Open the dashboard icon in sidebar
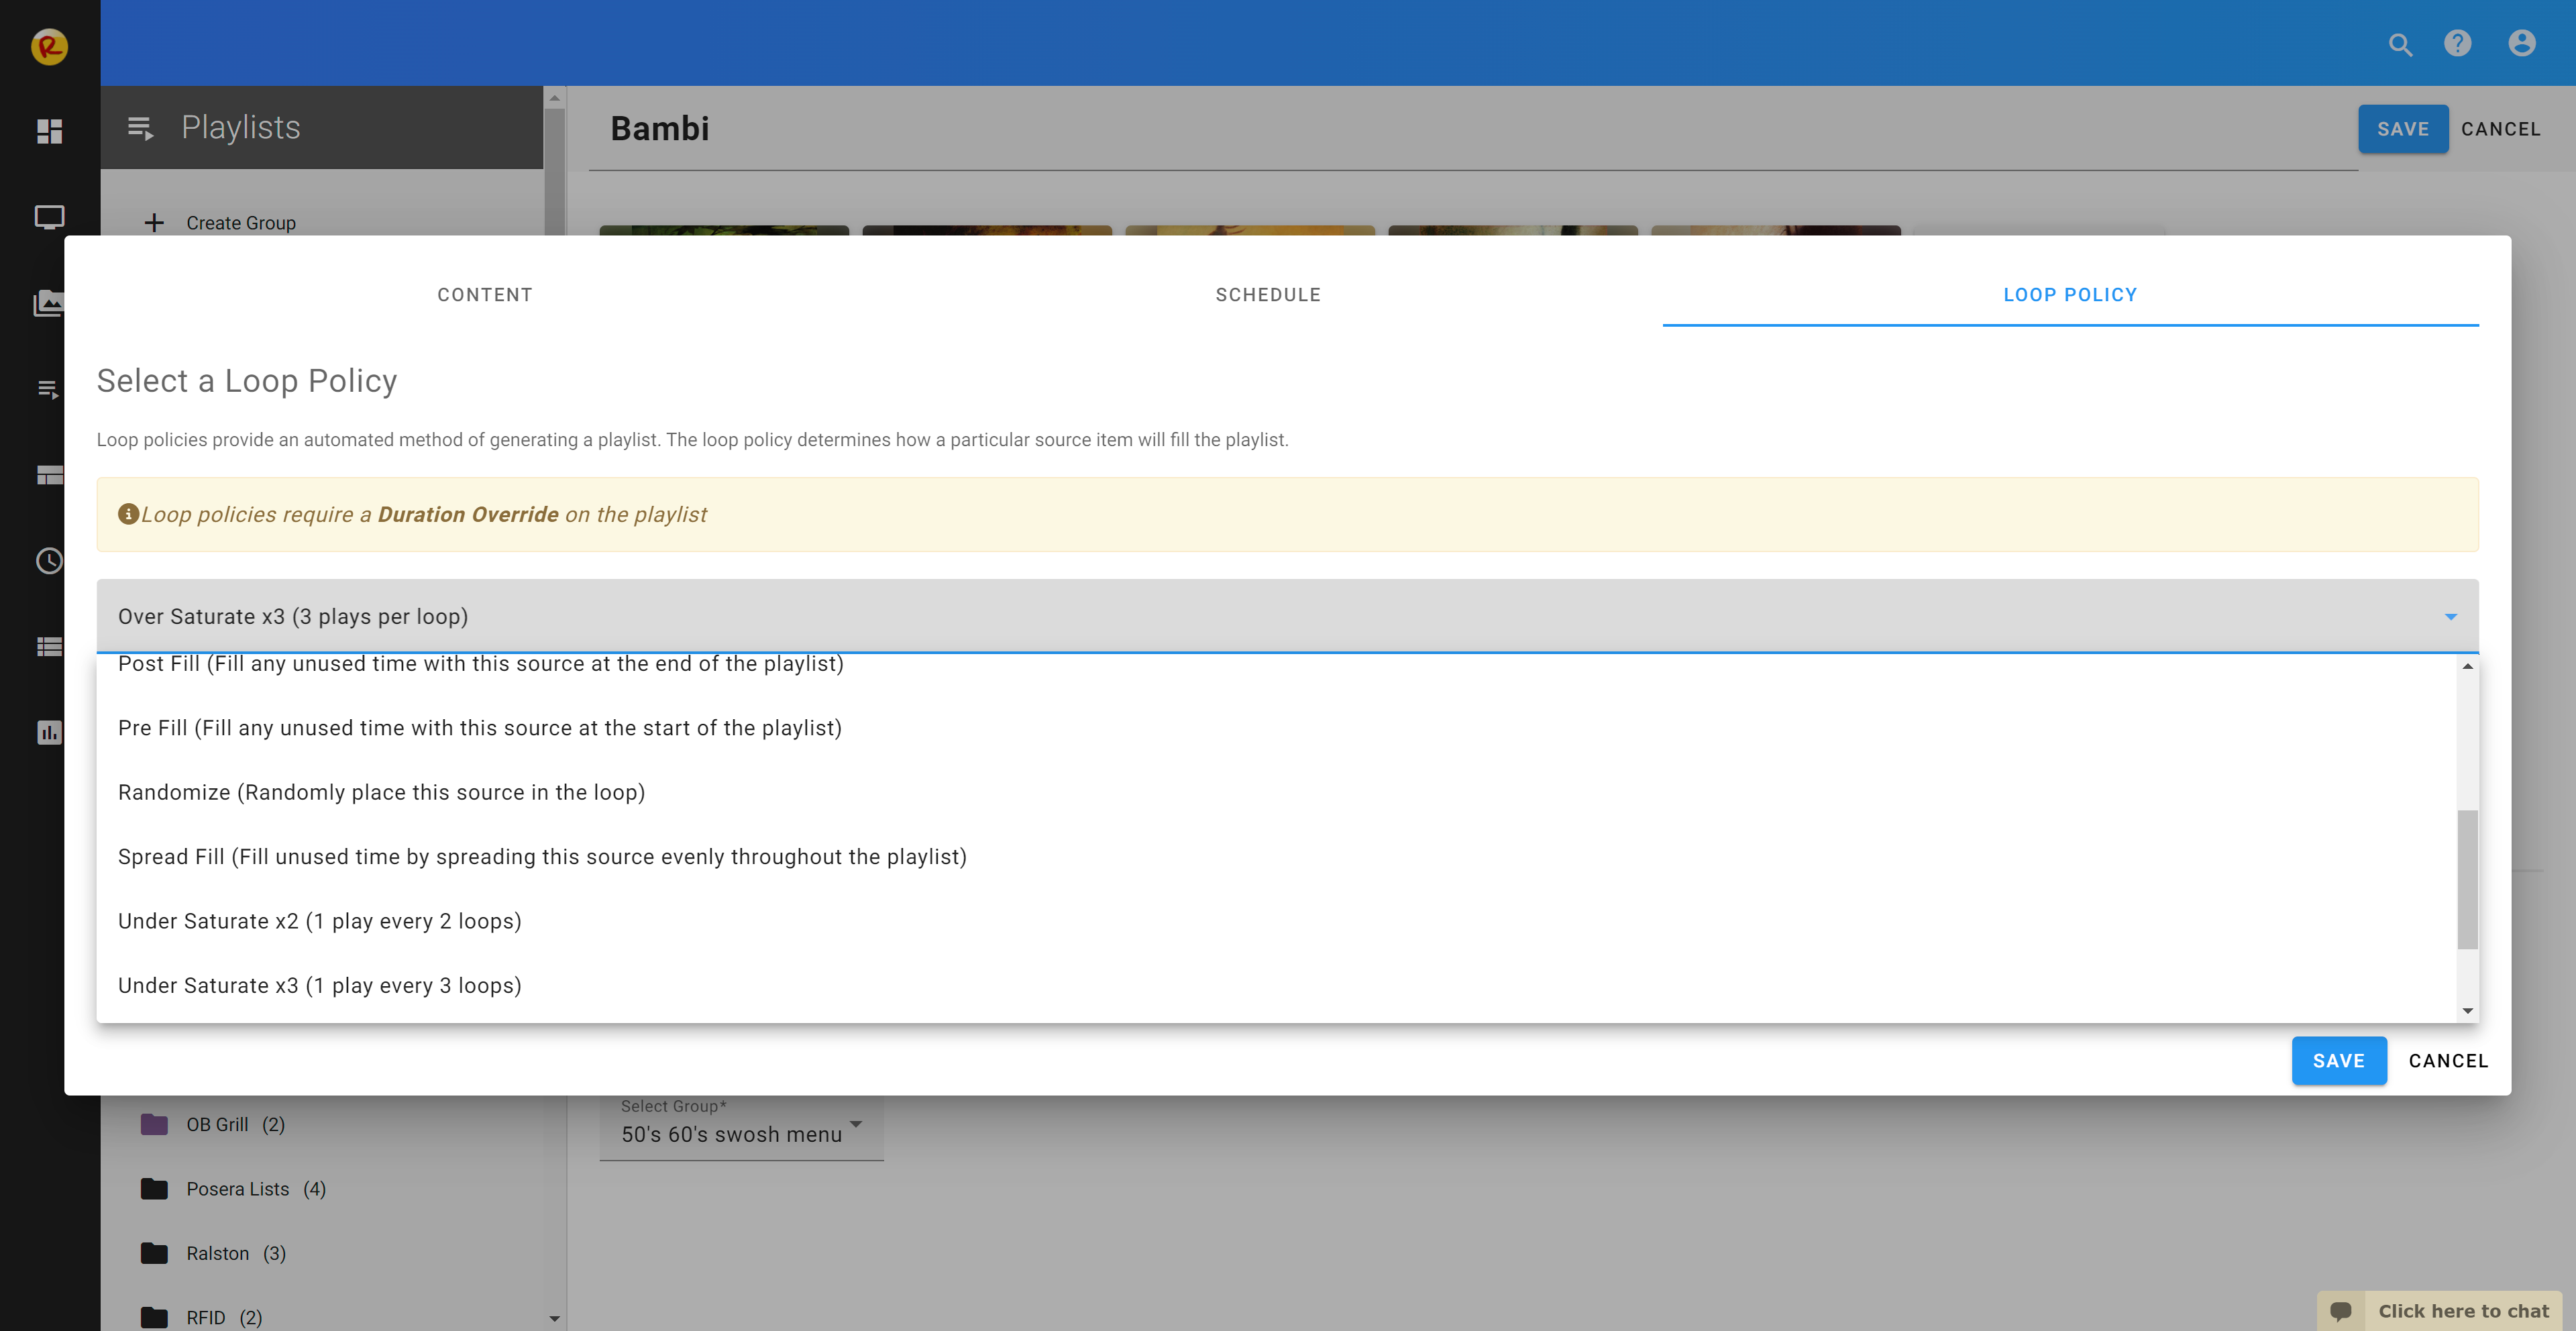 coord(49,131)
